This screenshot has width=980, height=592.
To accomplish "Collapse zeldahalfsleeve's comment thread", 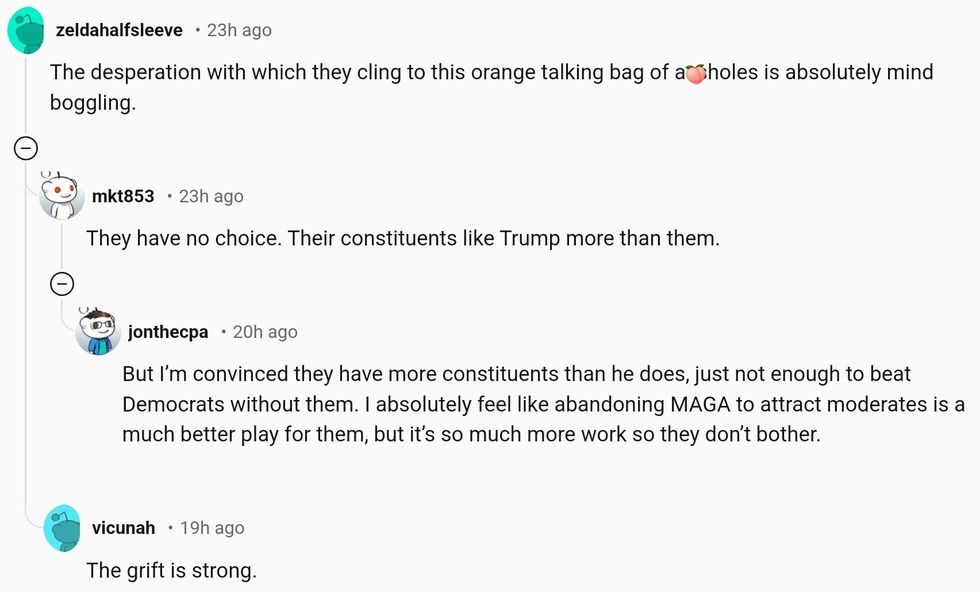I will click(x=25, y=149).
